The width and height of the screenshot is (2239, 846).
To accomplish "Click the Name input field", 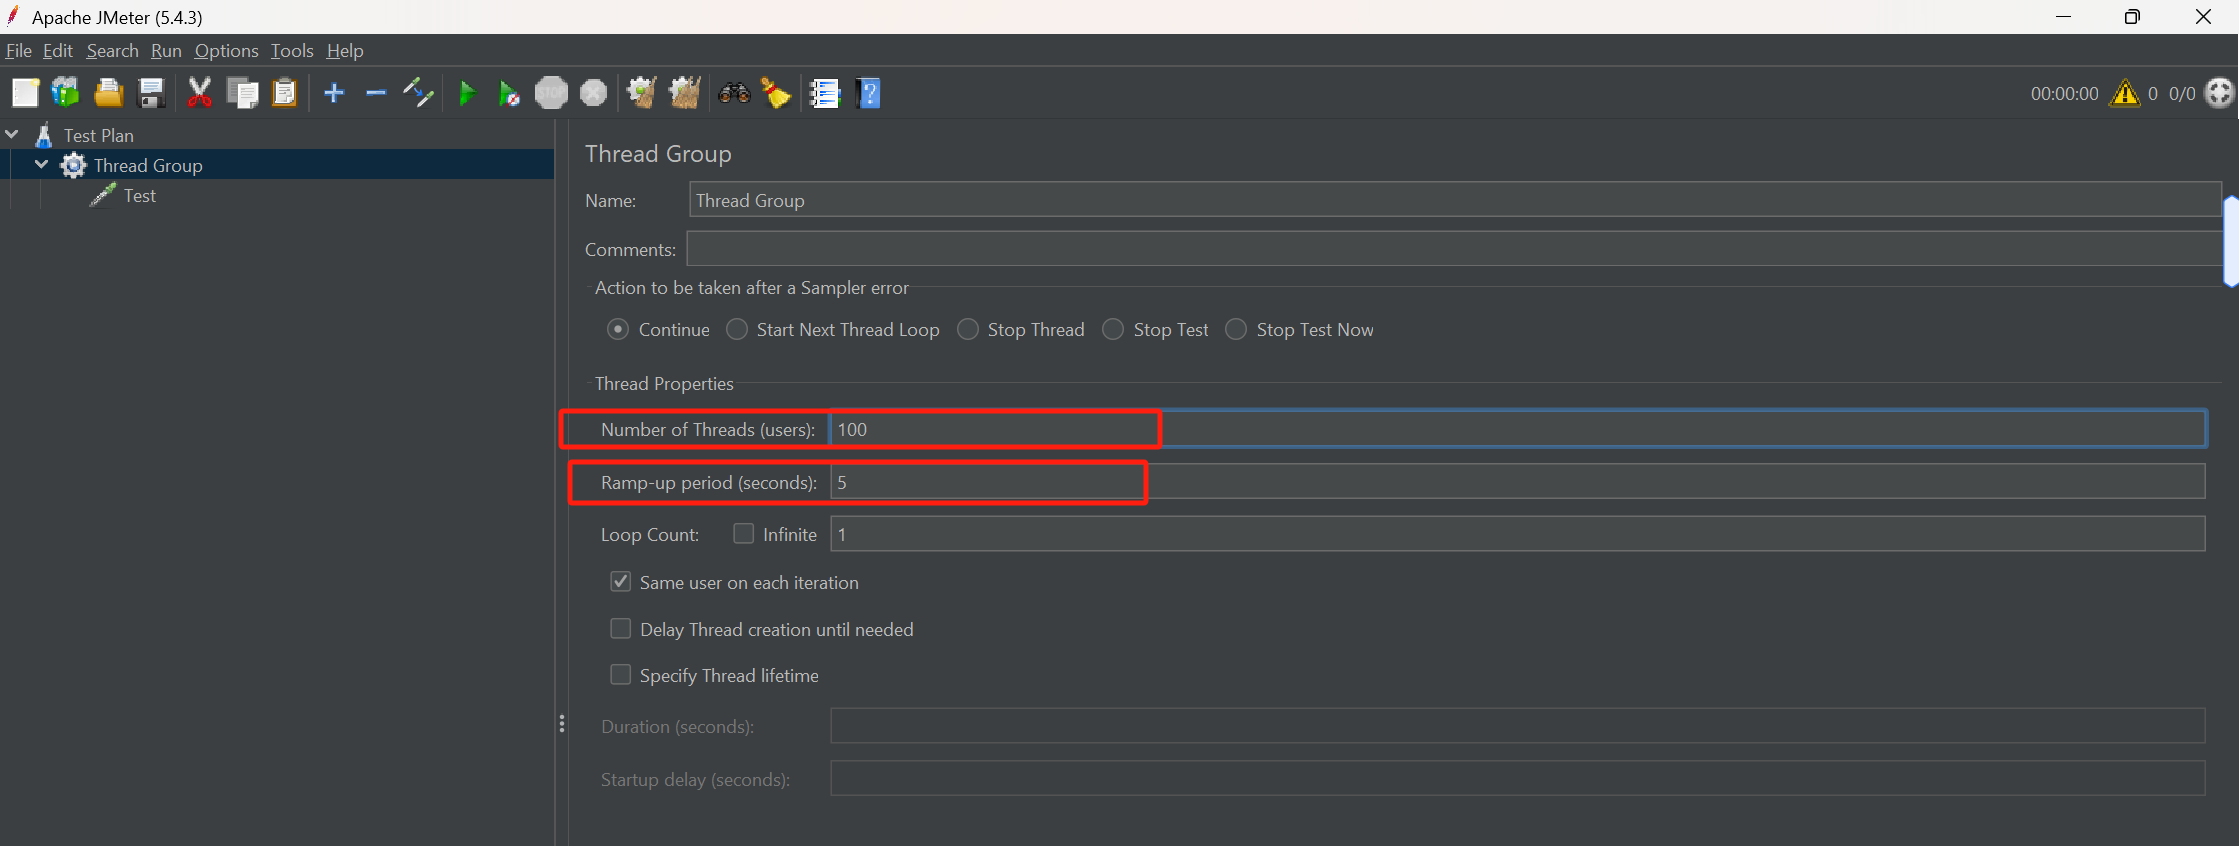I will [1455, 200].
